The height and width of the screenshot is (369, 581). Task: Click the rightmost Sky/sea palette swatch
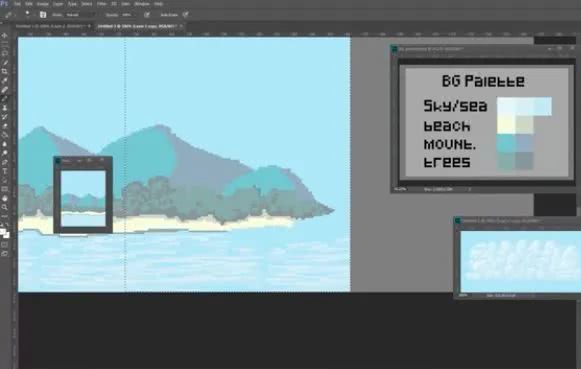coord(542,106)
